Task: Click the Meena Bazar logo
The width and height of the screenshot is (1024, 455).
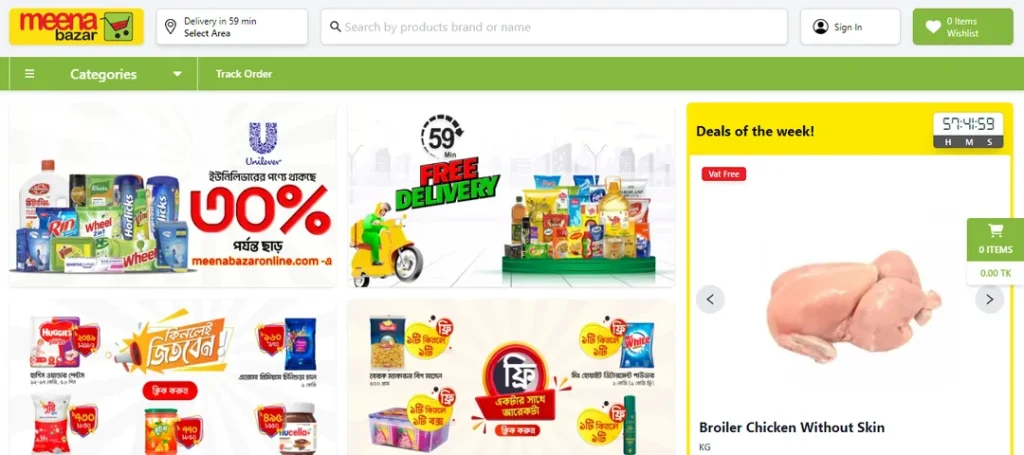Action: pyautogui.click(x=76, y=27)
